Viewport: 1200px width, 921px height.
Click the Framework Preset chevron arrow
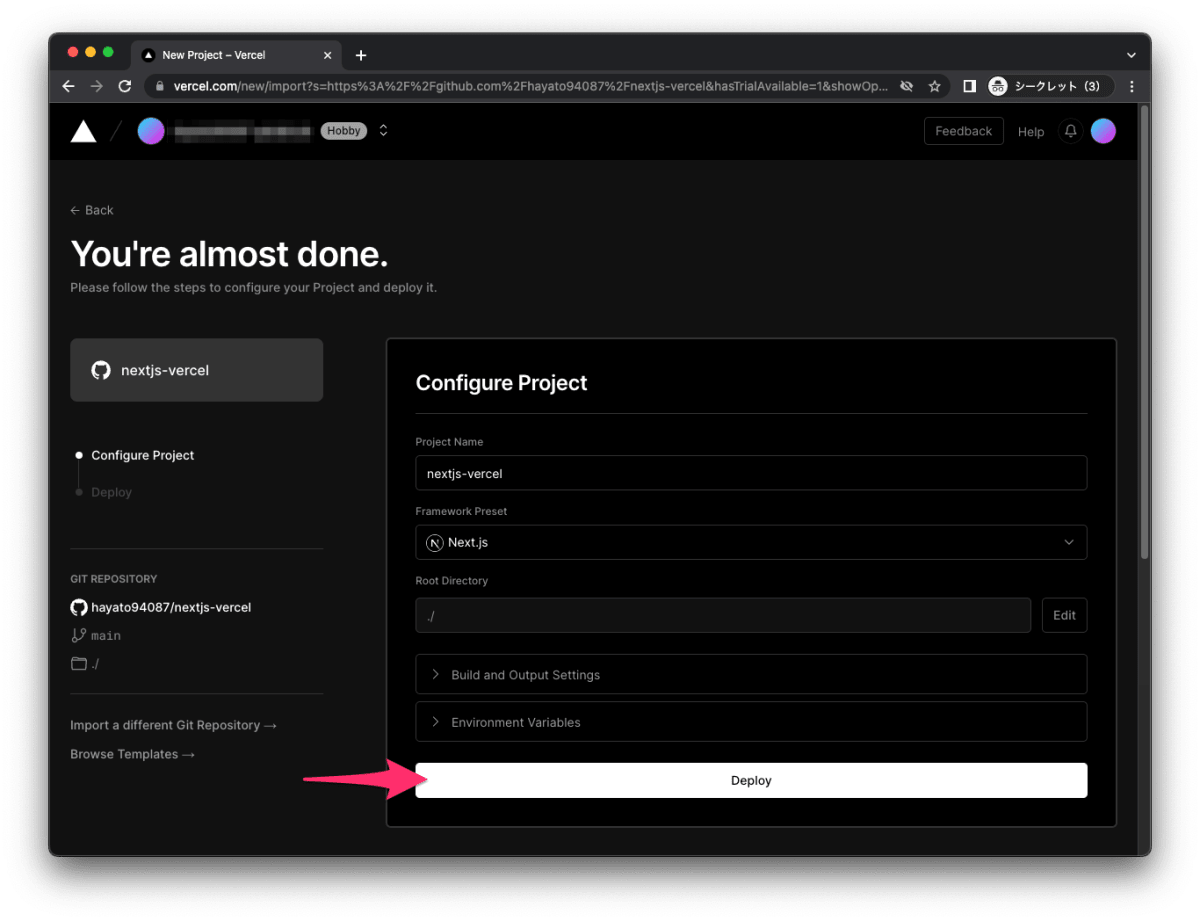pos(1069,542)
